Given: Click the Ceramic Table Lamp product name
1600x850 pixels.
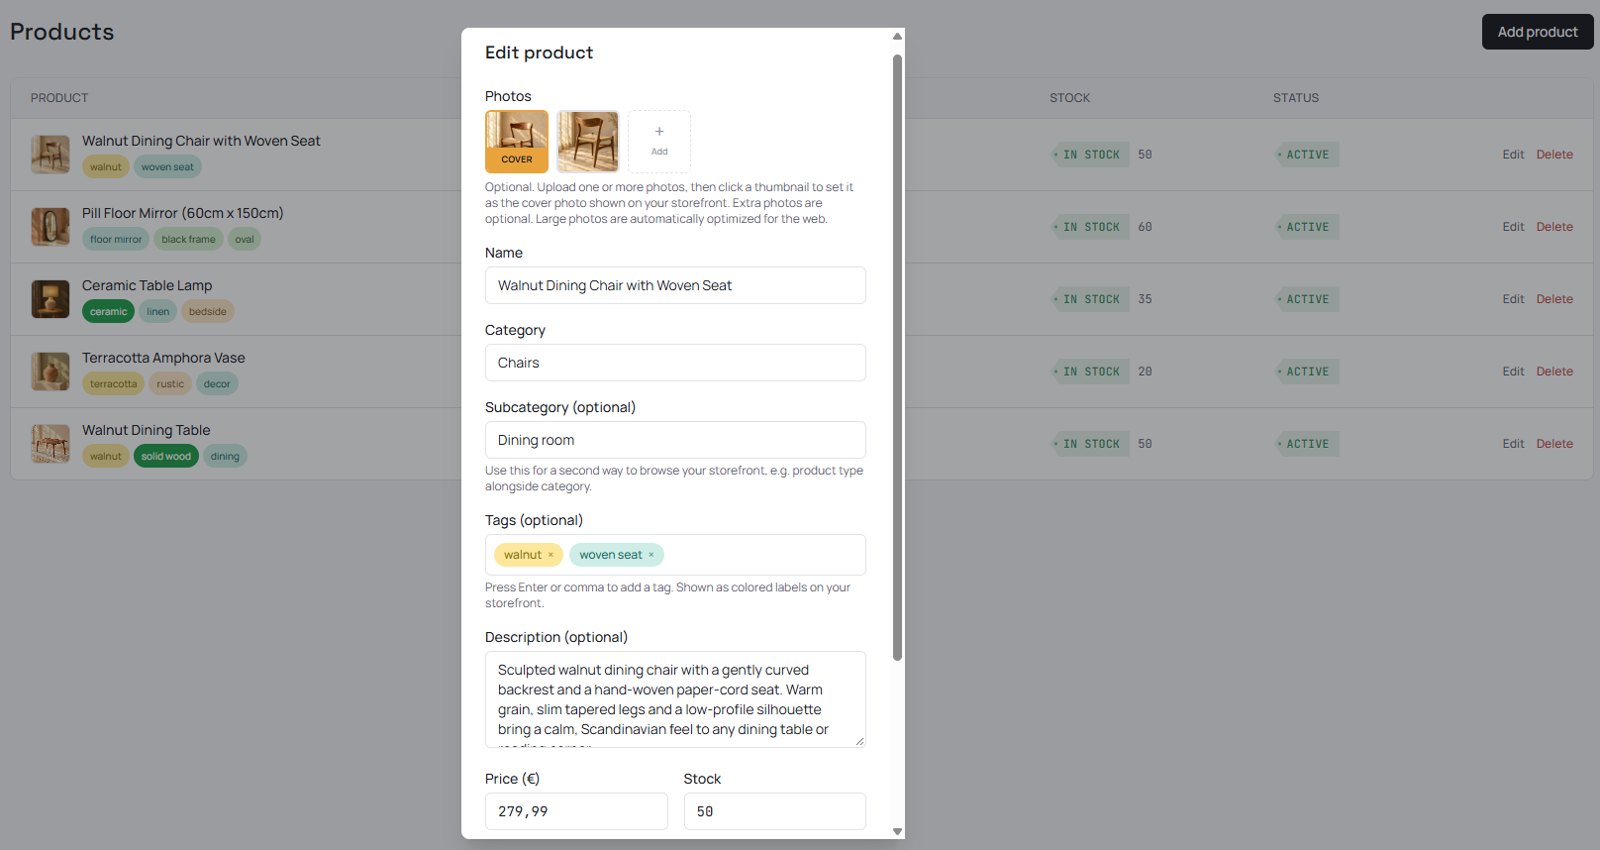Looking at the screenshot, I should pos(147,285).
